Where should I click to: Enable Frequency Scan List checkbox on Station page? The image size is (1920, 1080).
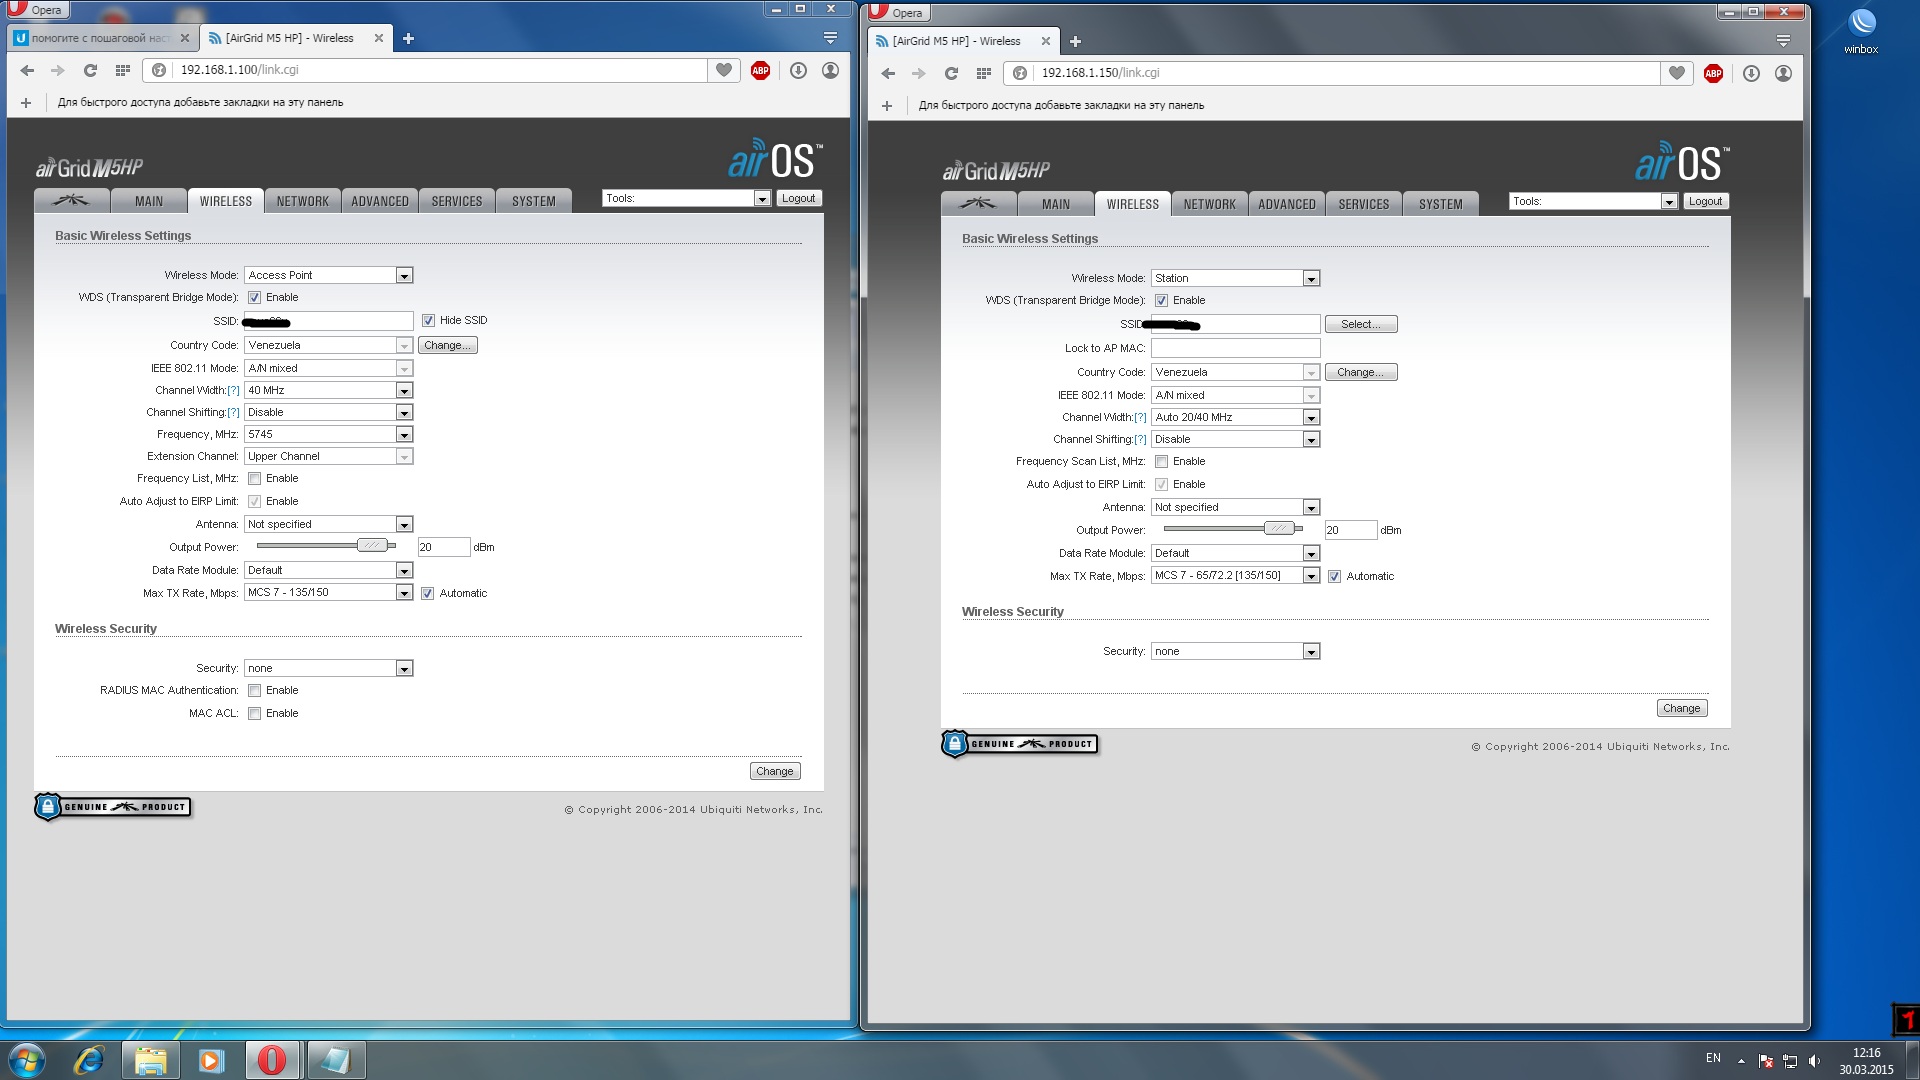1161,462
